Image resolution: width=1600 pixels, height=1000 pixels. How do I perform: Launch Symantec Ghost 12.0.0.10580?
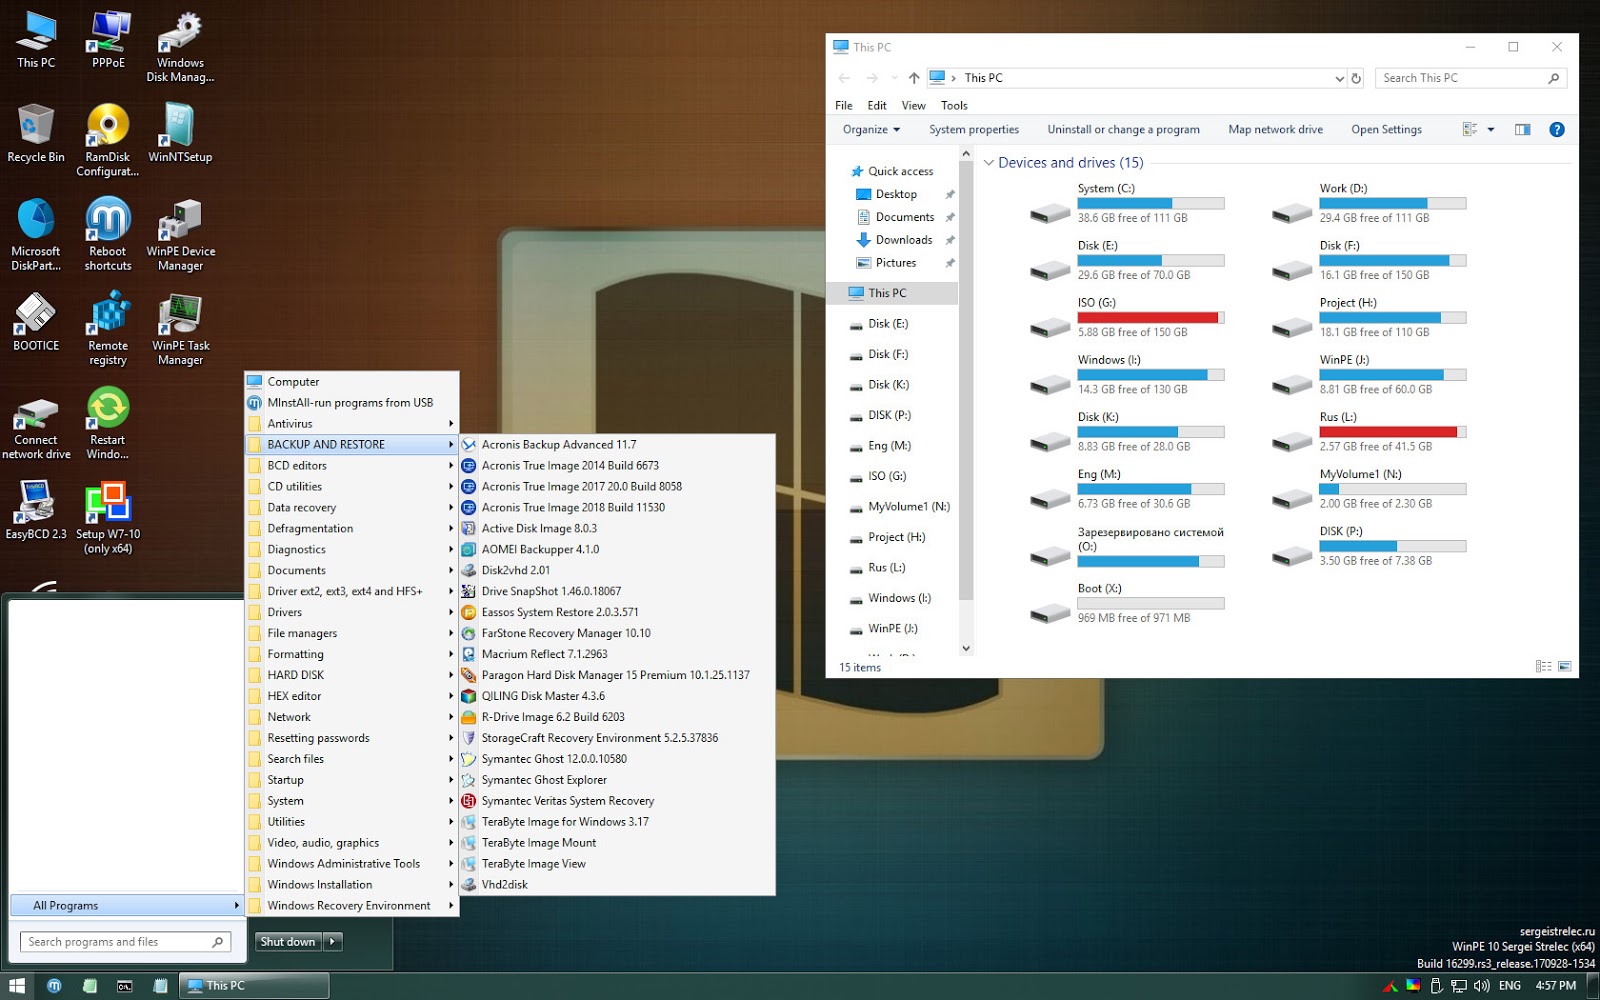click(x=552, y=758)
